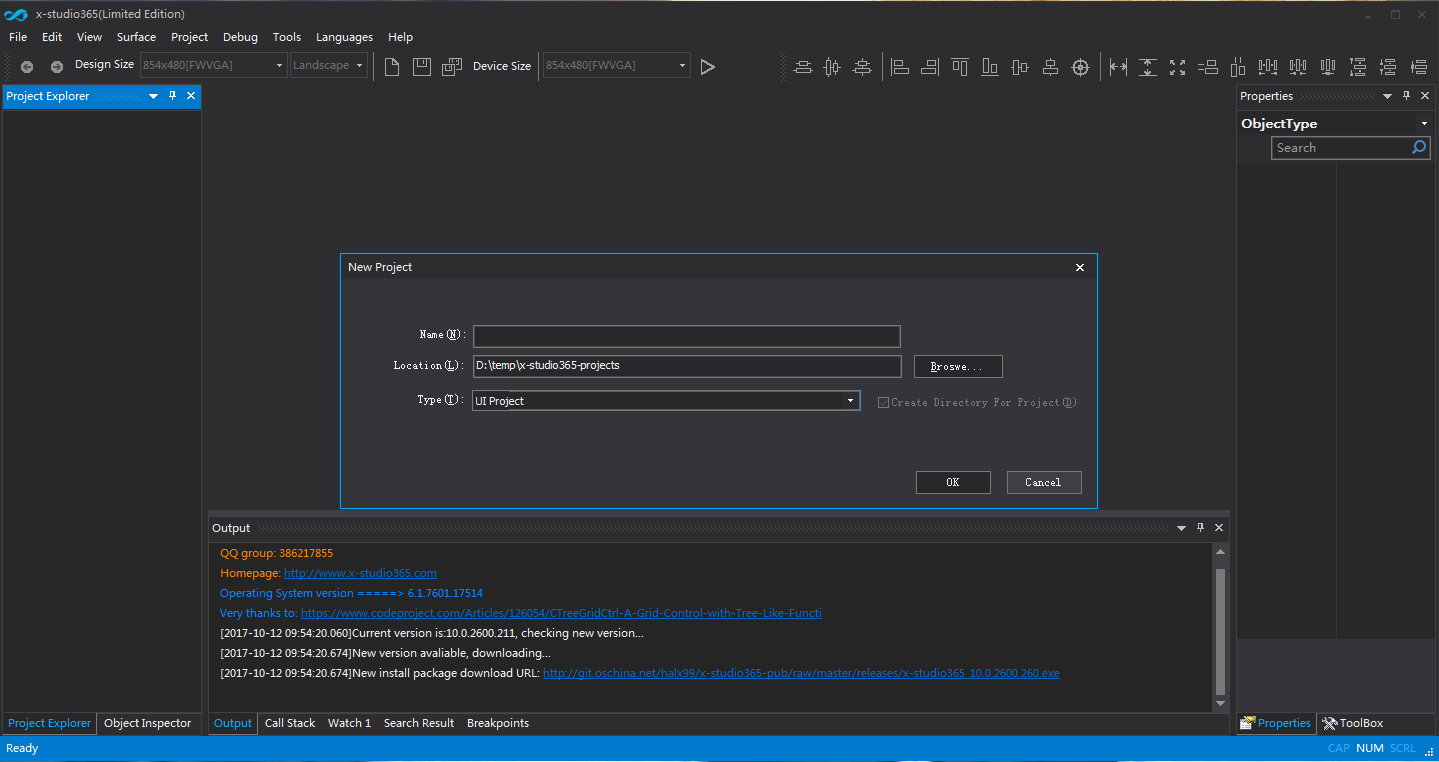
Task: Switch to the ToolBox tab
Action: click(1353, 723)
